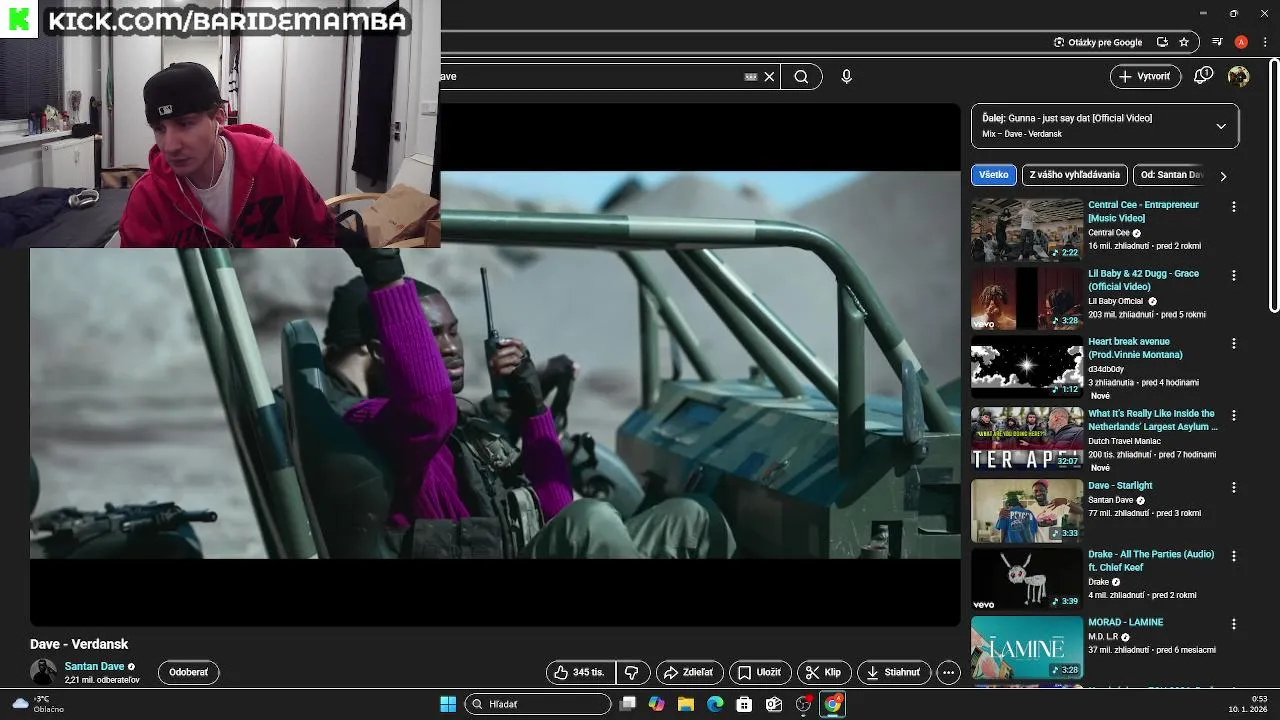Open Central Cee - Entrapreneur video title
Image resolution: width=1280 pixels, height=720 pixels.
(1143, 211)
